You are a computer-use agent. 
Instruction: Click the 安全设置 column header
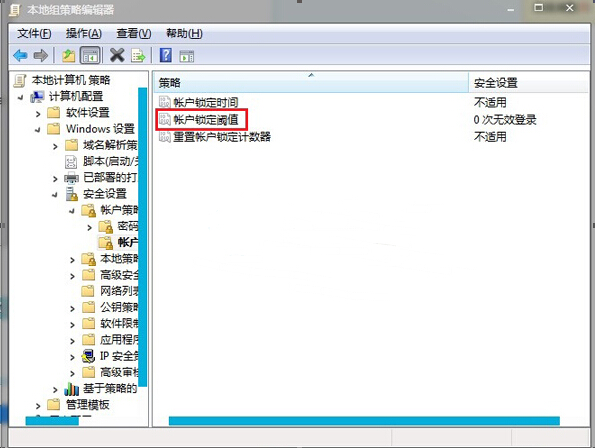pyautogui.click(x=528, y=82)
